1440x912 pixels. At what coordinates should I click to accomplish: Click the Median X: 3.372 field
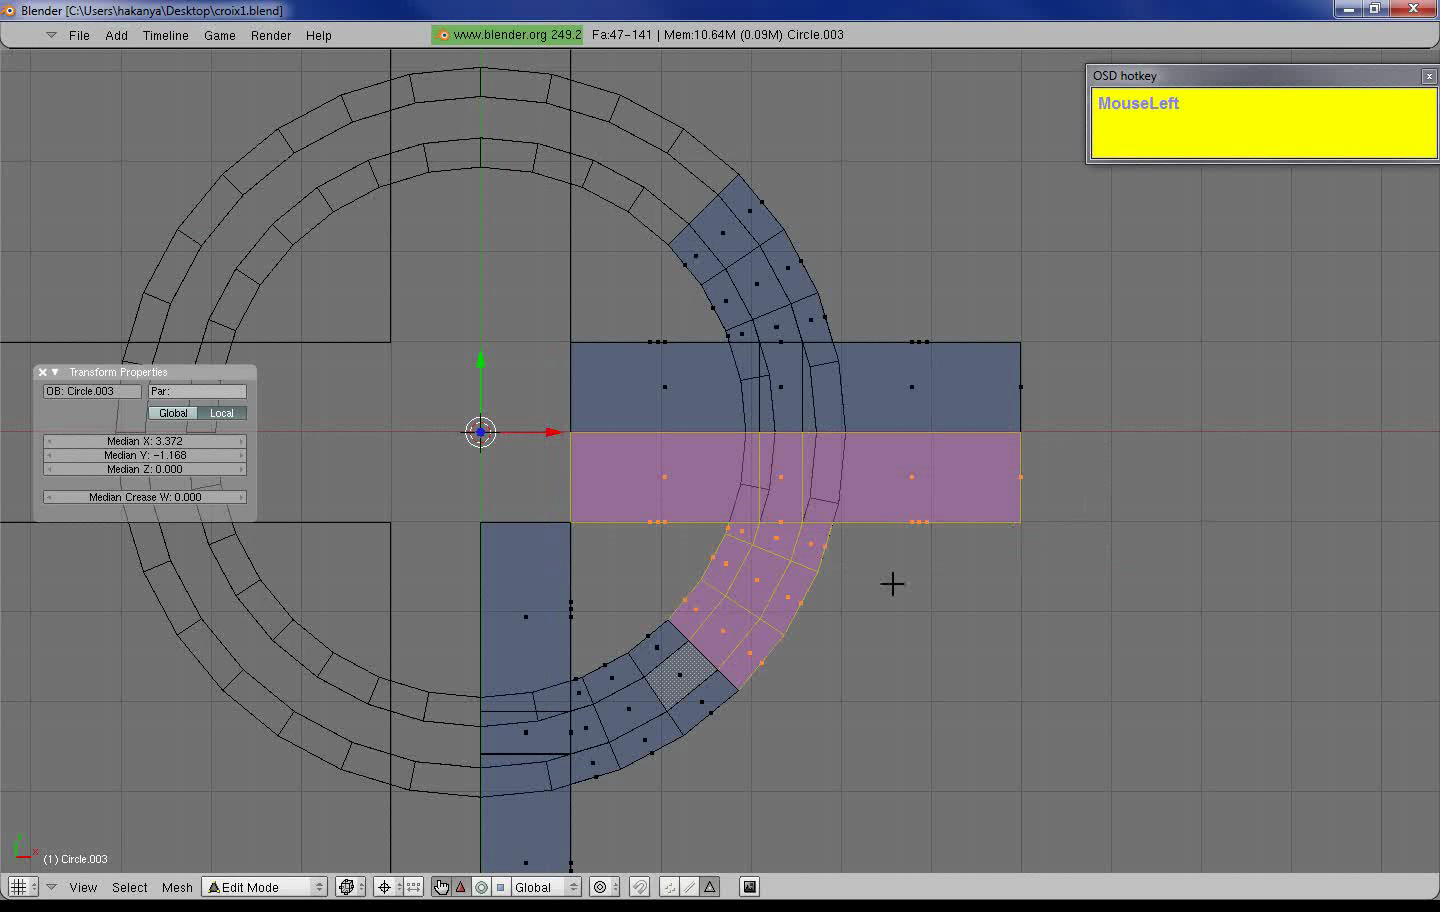[x=145, y=441]
